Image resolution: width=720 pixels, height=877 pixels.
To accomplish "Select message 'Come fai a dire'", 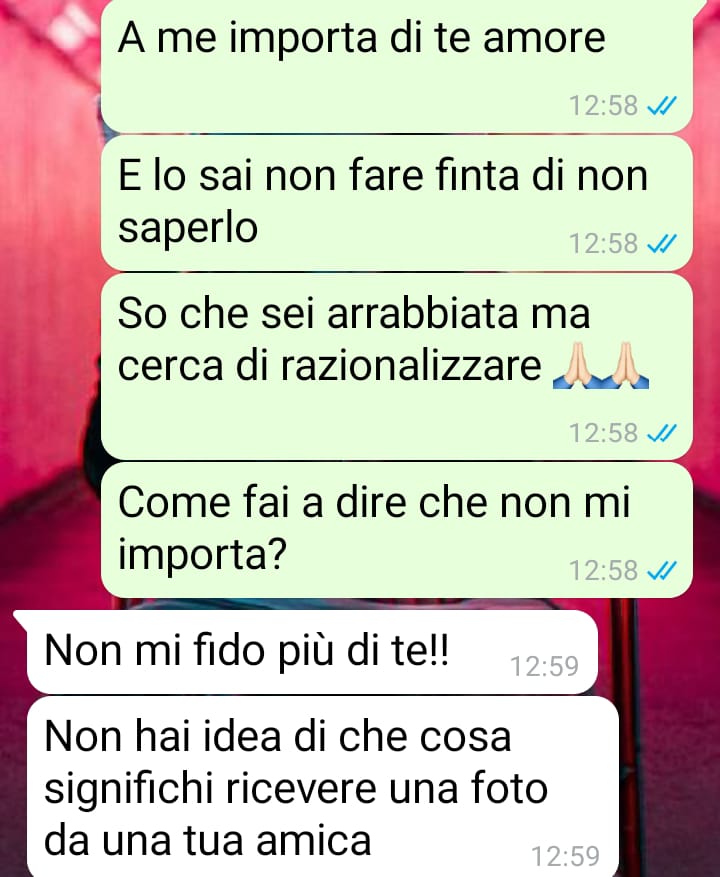I will click(397, 530).
